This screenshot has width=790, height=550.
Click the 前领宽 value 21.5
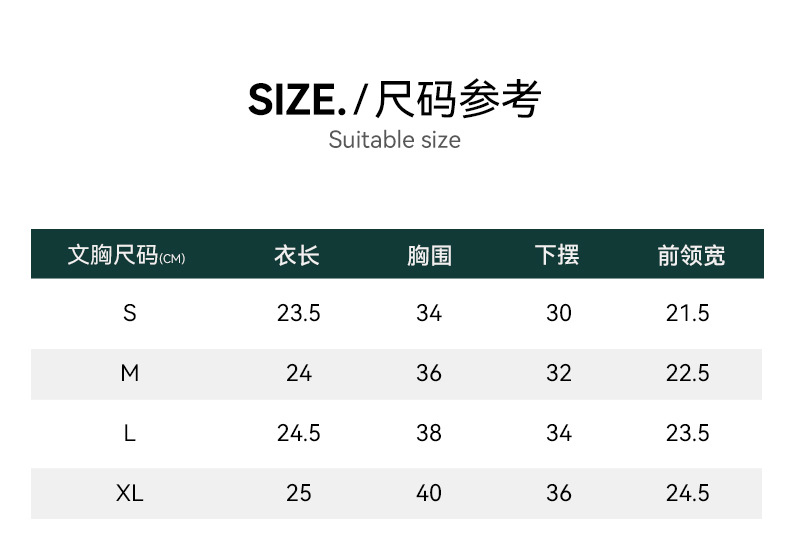688,314
